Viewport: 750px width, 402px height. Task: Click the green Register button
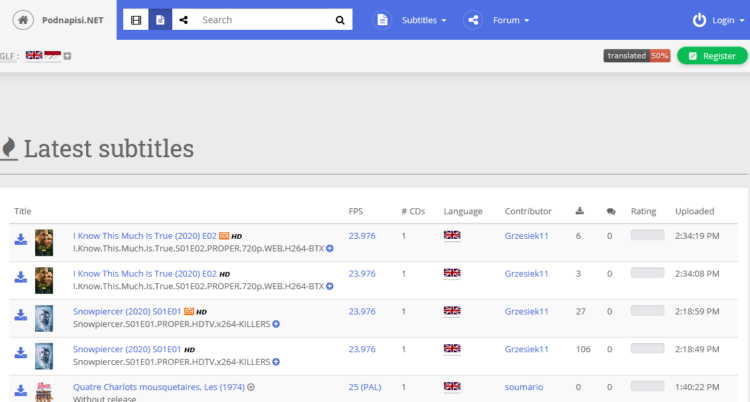712,56
